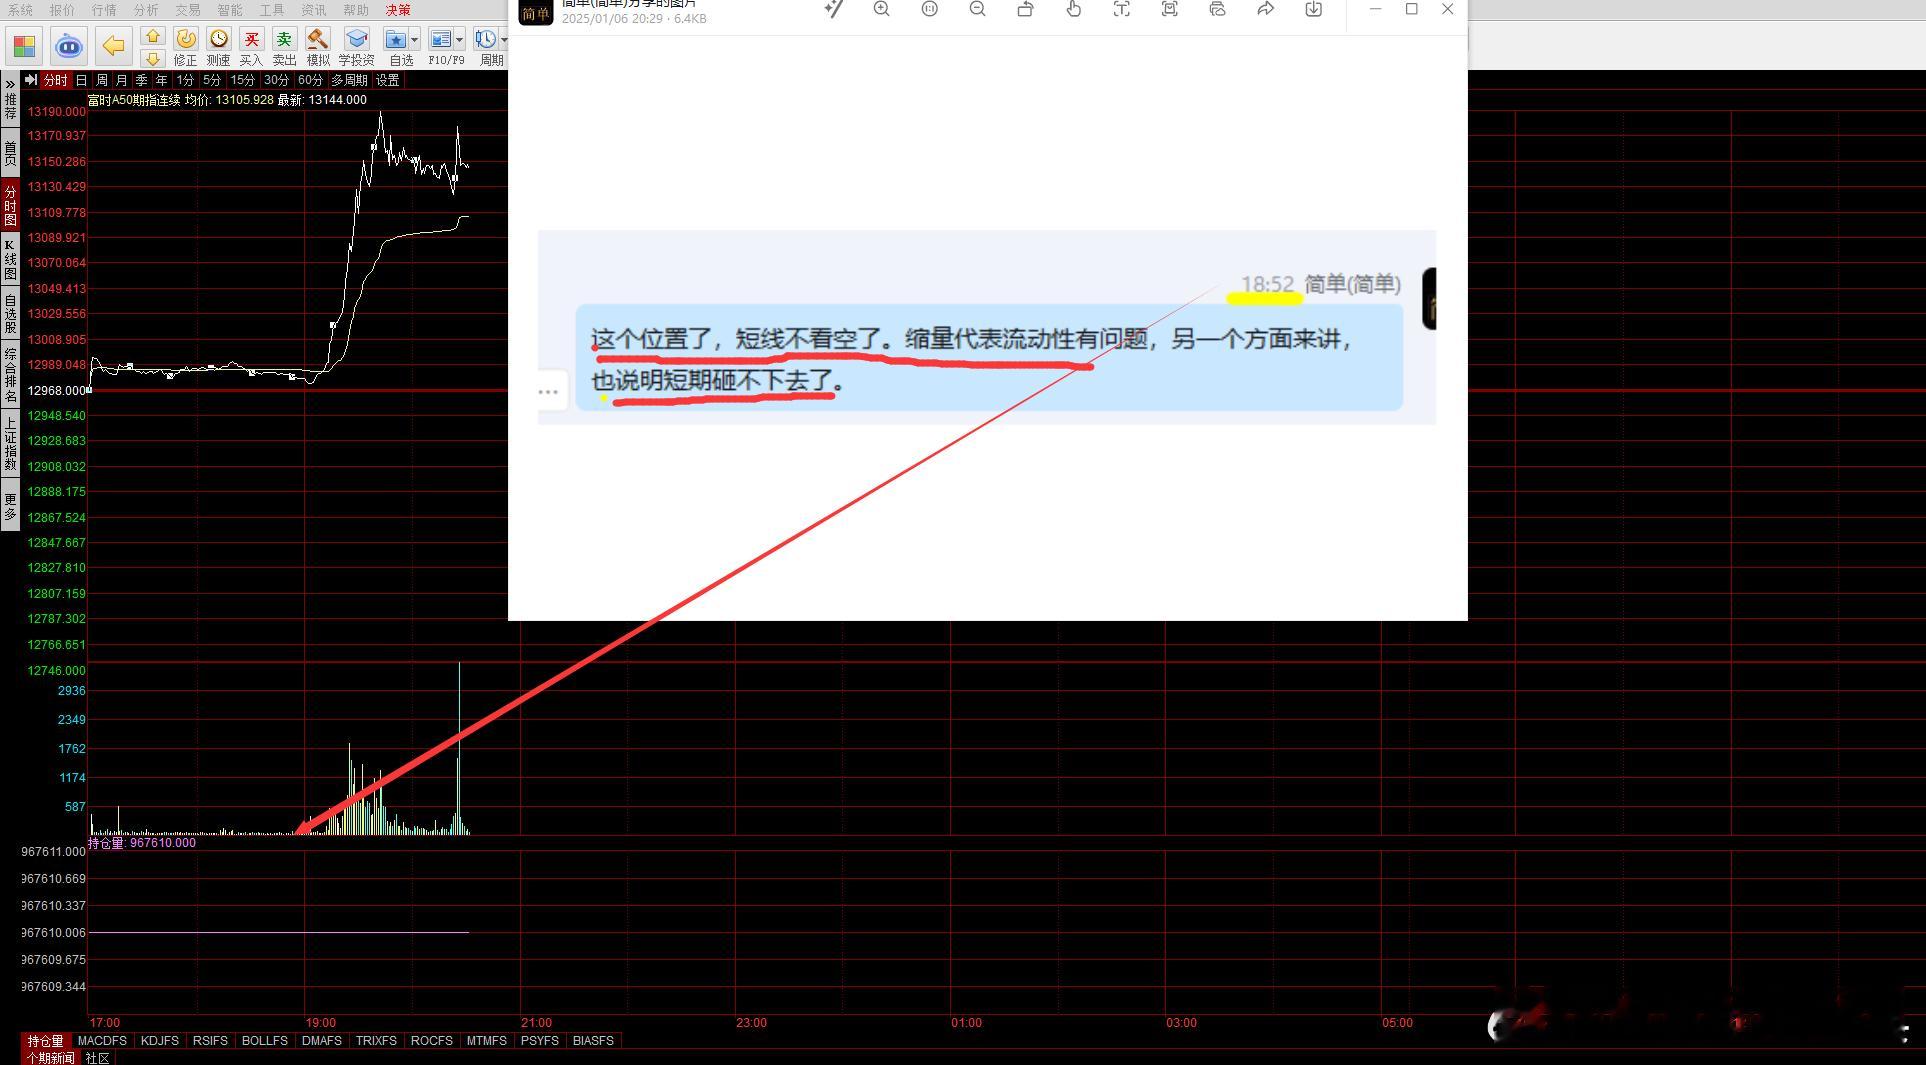Click the magic wand icon in image viewer
The image size is (1926, 1065).
coord(833,9)
